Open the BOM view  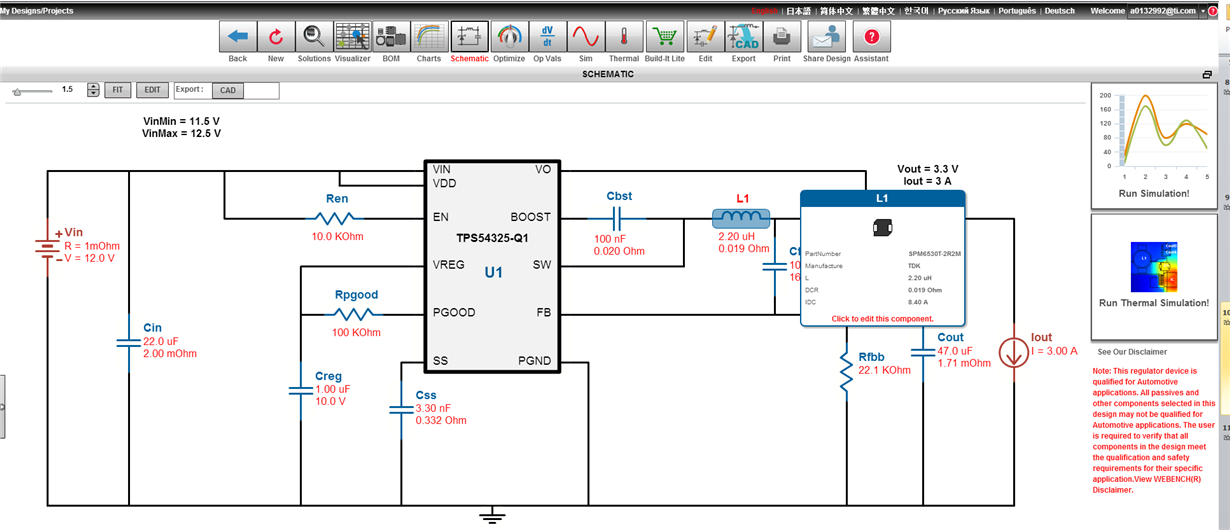[x=390, y=37]
